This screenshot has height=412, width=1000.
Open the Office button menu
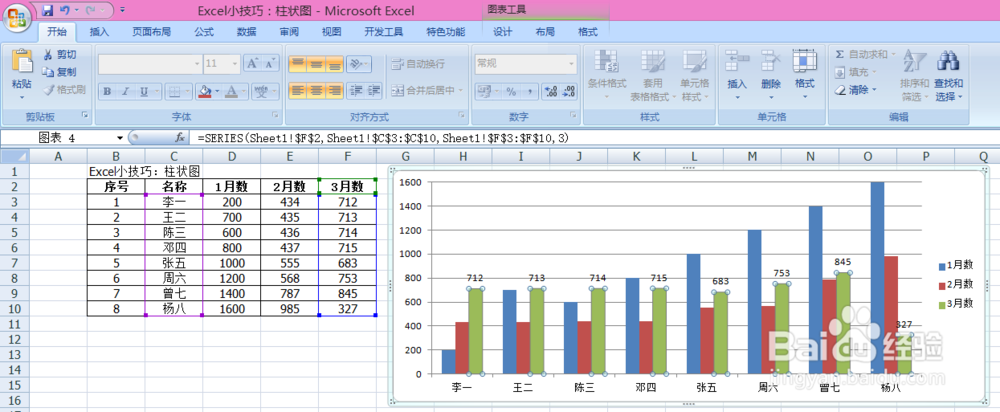18,18
